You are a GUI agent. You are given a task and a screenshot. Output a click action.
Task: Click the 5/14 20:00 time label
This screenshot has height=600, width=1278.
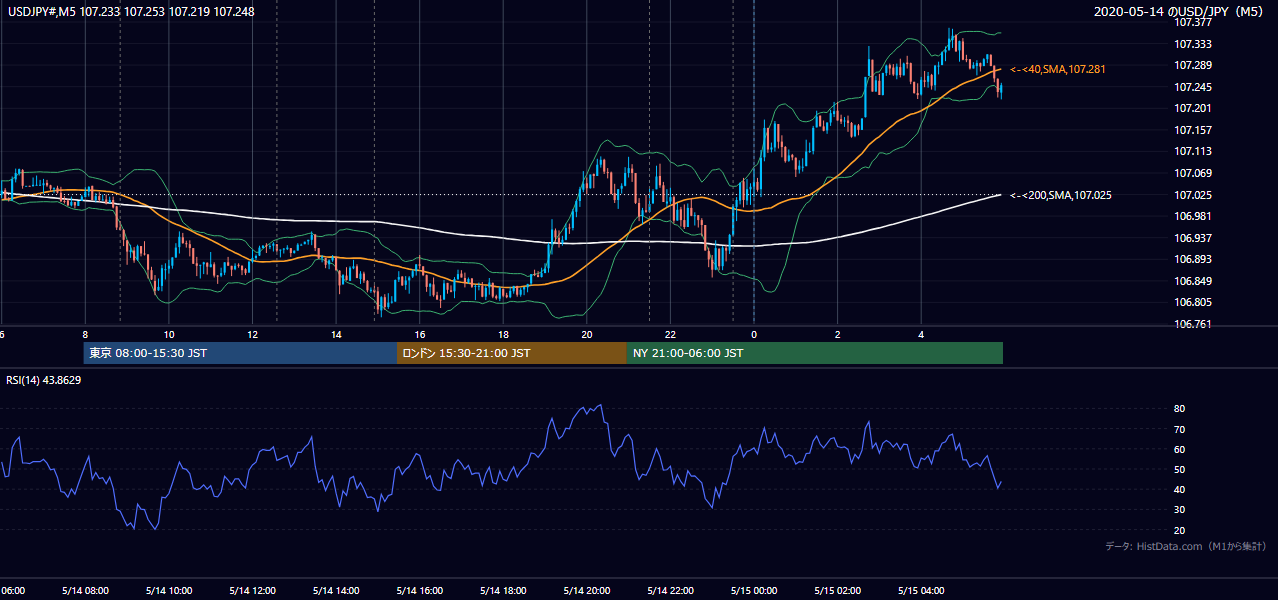click(x=586, y=590)
